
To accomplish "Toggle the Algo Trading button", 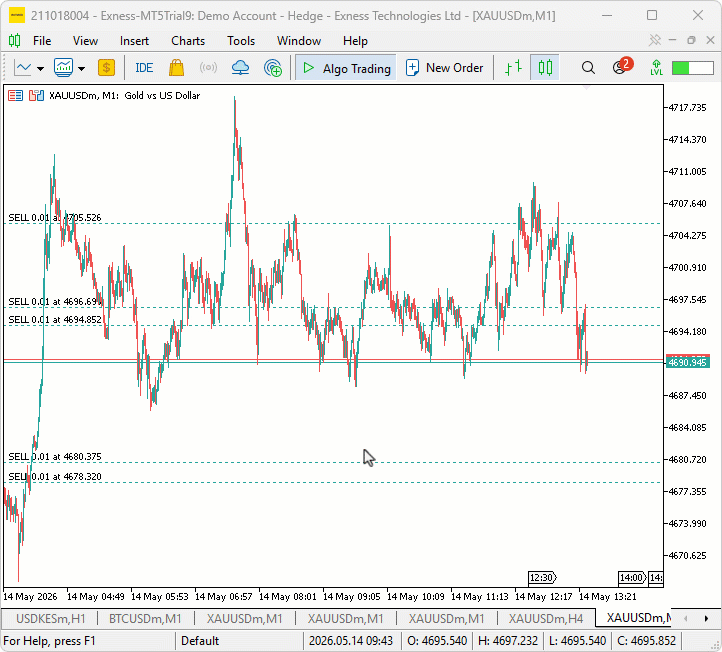I will pyautogui.click(x=346, y=68).
